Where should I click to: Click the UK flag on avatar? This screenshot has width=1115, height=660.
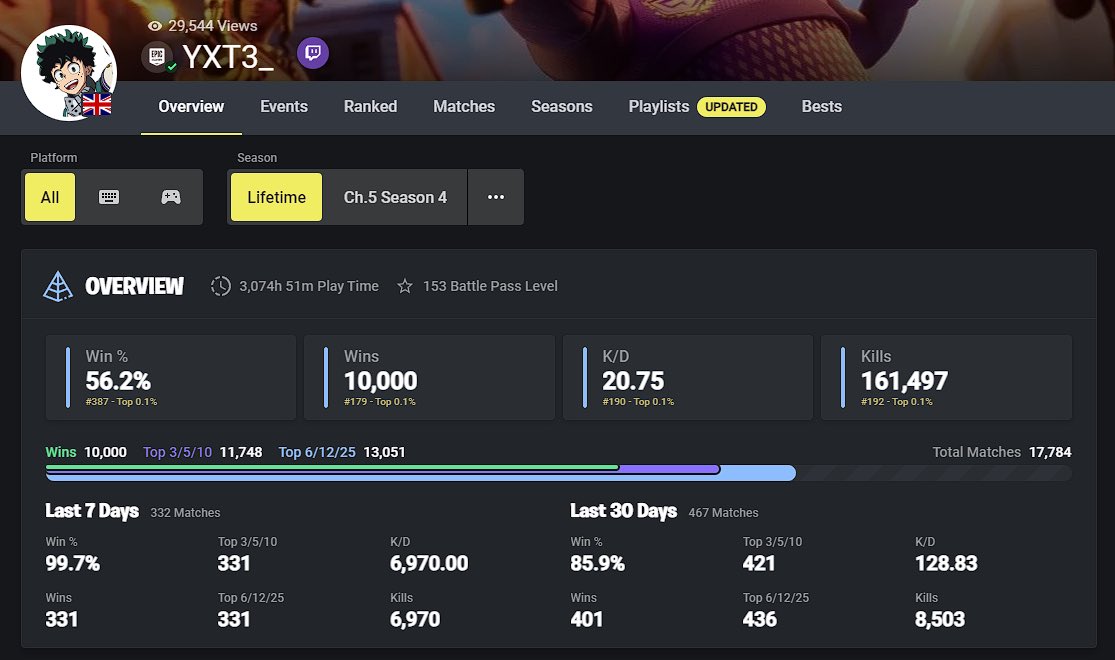click(97, 105)
